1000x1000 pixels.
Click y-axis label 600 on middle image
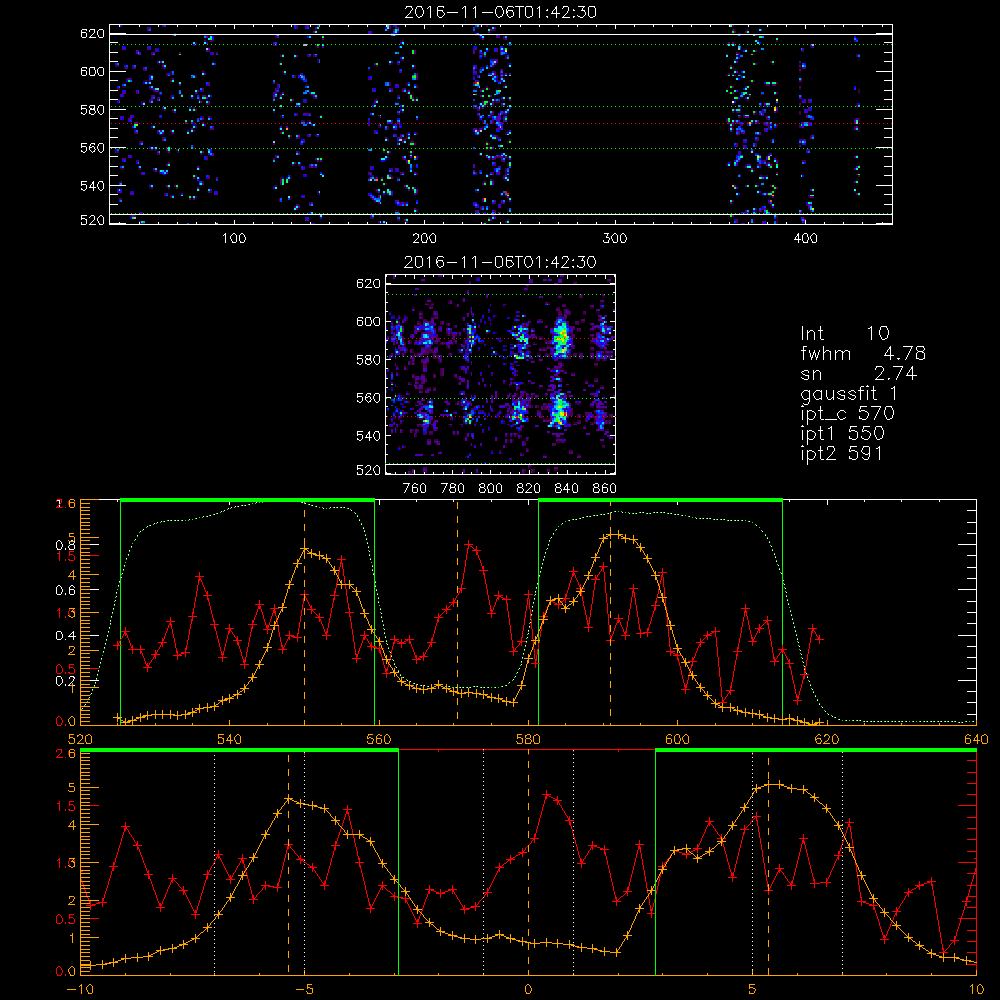tap(369, 321)
